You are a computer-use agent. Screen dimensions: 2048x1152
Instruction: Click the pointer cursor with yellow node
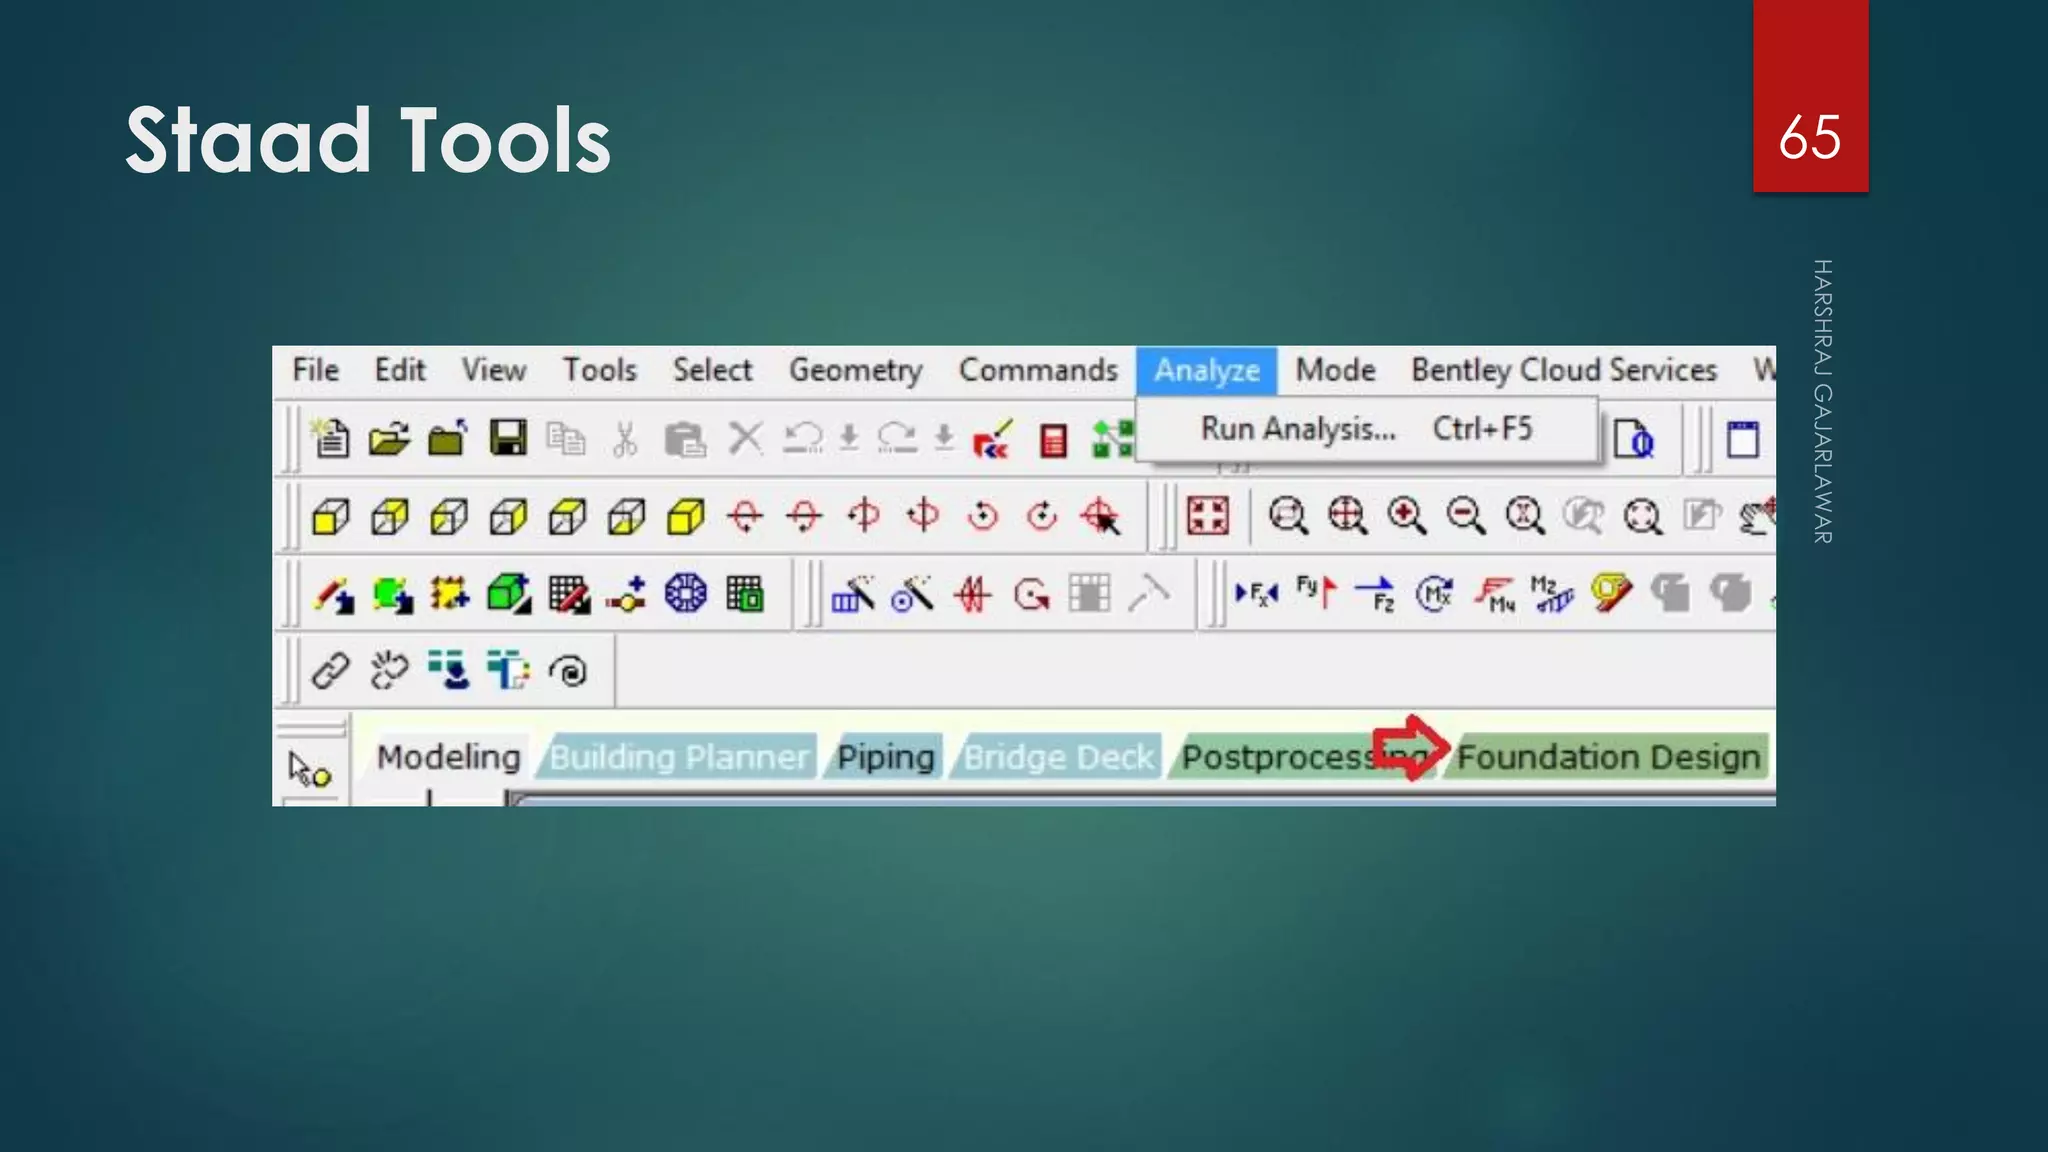309,770
